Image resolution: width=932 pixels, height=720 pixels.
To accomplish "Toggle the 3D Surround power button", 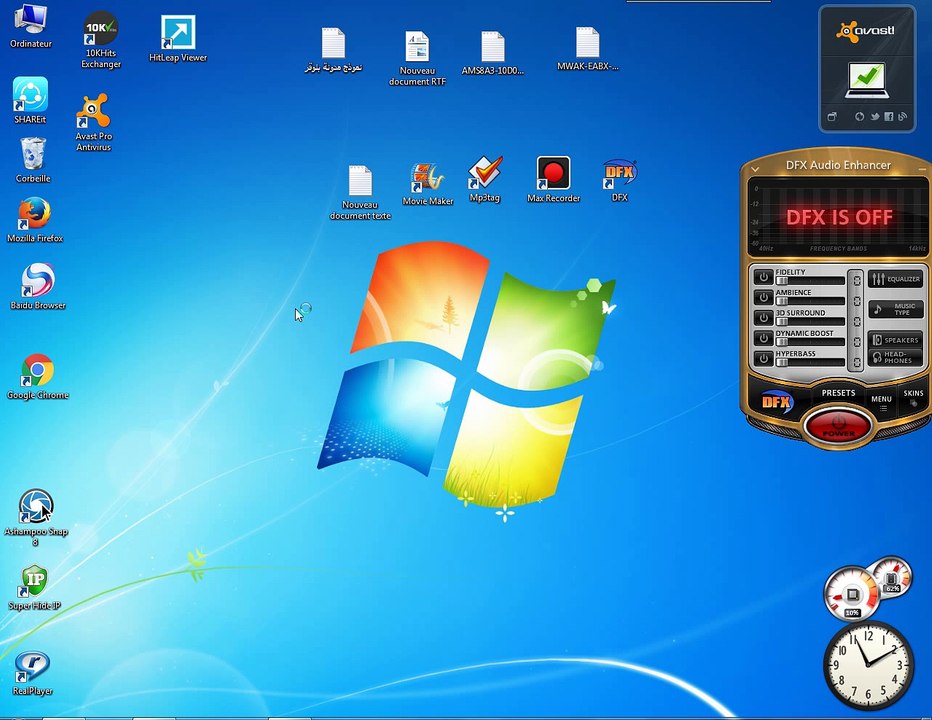I will 763,317.
